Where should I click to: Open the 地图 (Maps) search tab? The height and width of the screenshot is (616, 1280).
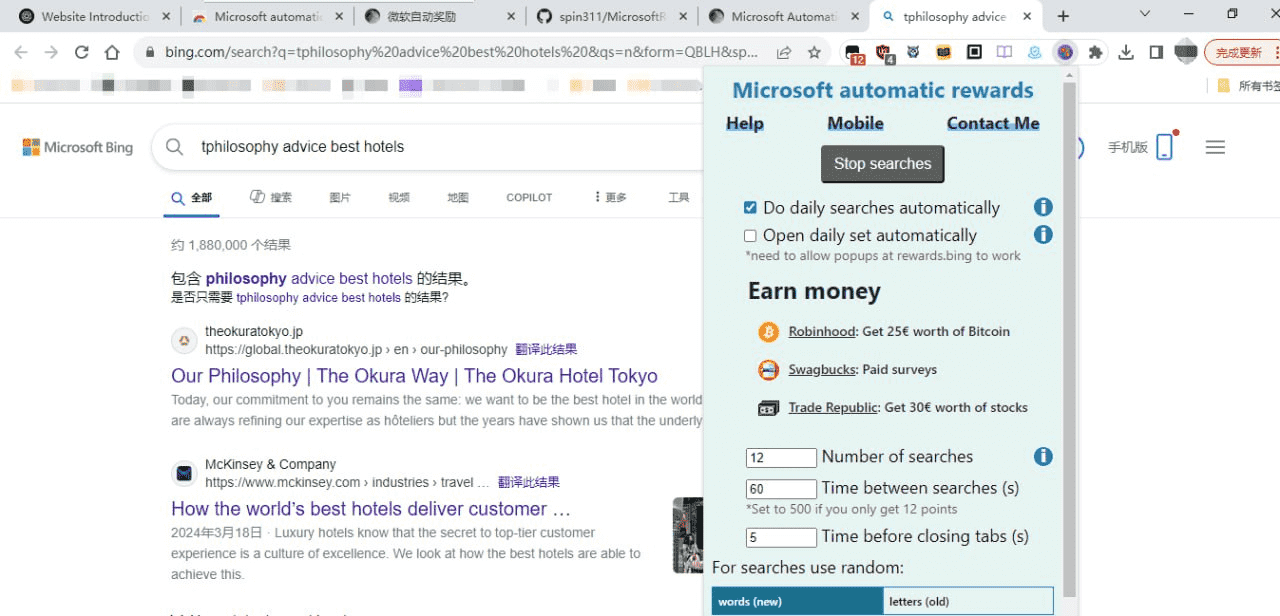pyautogui.click(x=458, y=198)
